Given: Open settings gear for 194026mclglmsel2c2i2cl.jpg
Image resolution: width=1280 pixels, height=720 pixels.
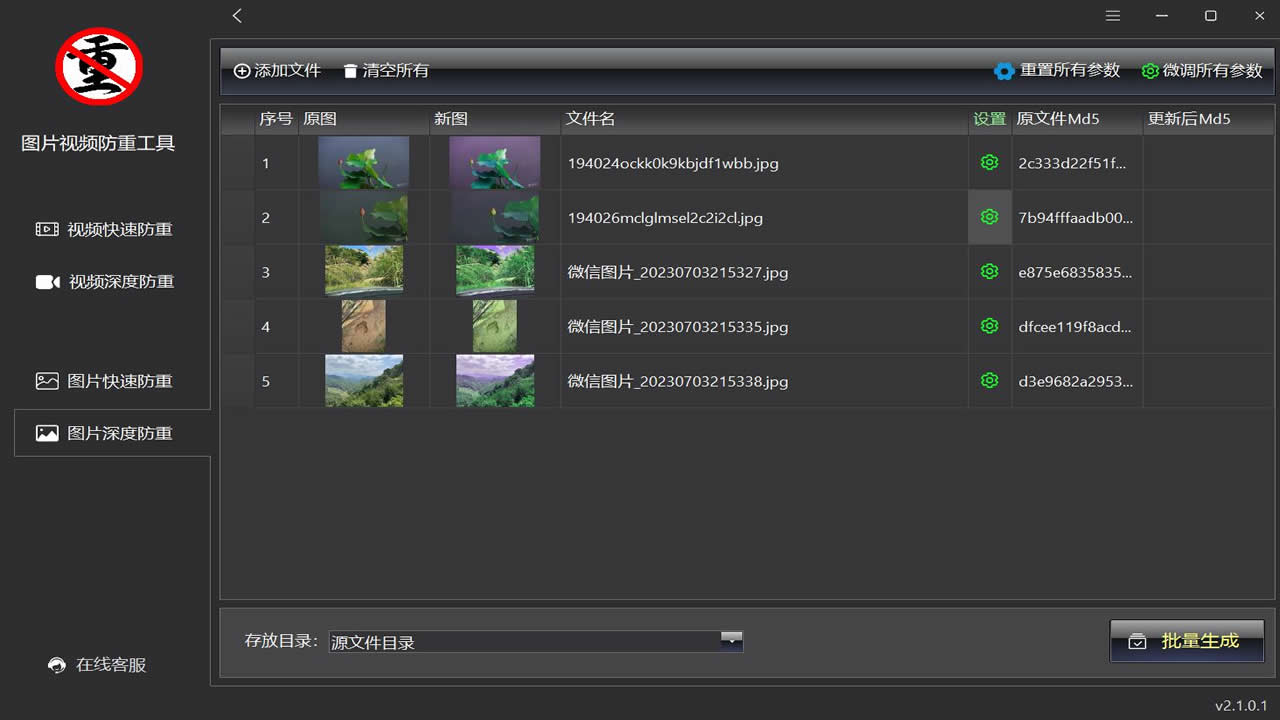Looking at the screenshot, I should pyautogui.click(x=989, y=217).
